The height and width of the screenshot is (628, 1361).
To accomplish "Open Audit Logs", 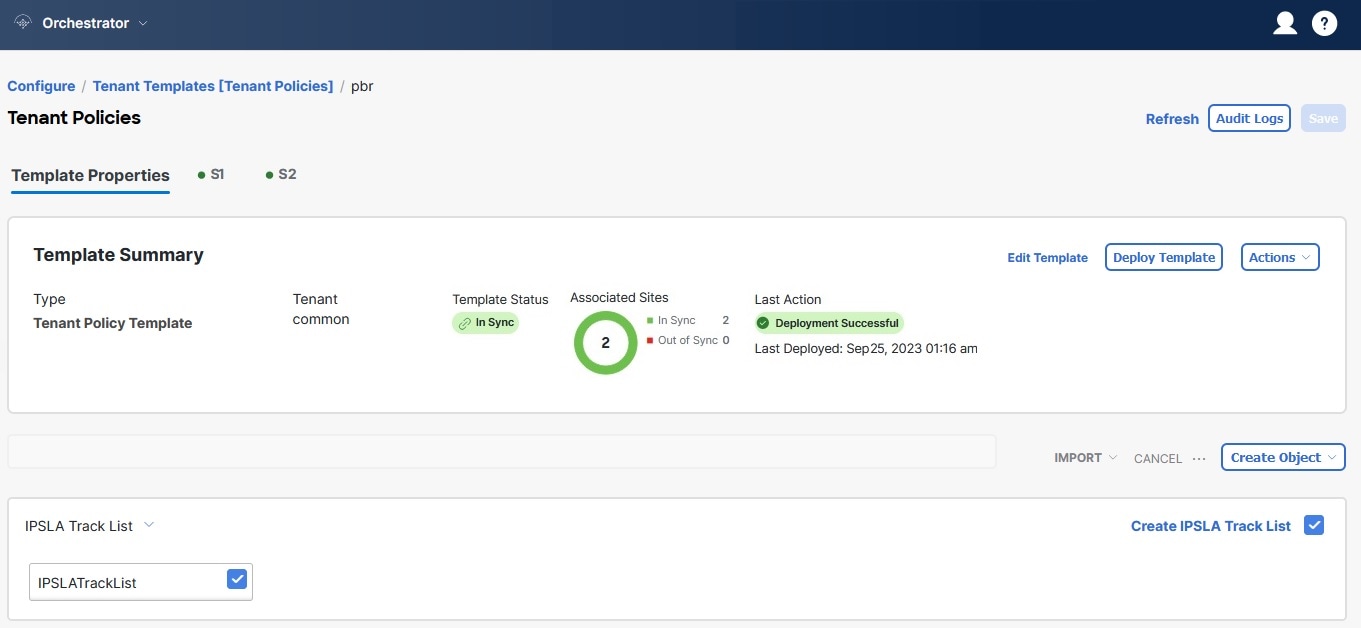I will [1249, 118].
